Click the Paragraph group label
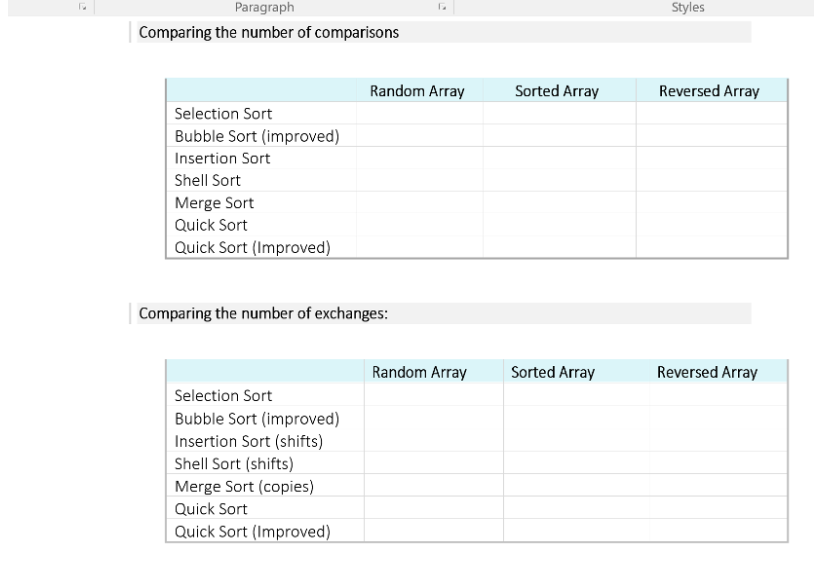Image resolution: width=814 pixels, height=579 pixels. [264, 7]
